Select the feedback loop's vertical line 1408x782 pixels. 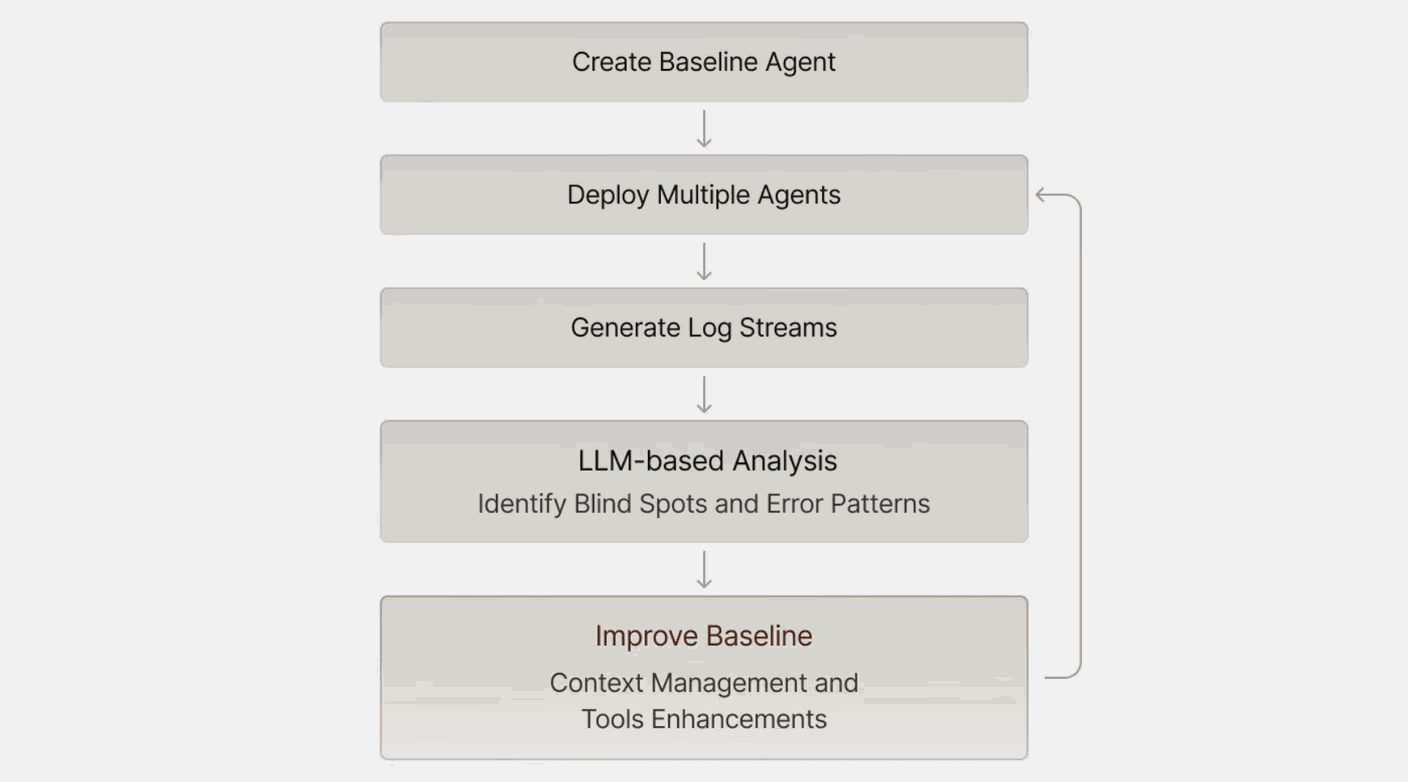click(x=1081, y=436)
